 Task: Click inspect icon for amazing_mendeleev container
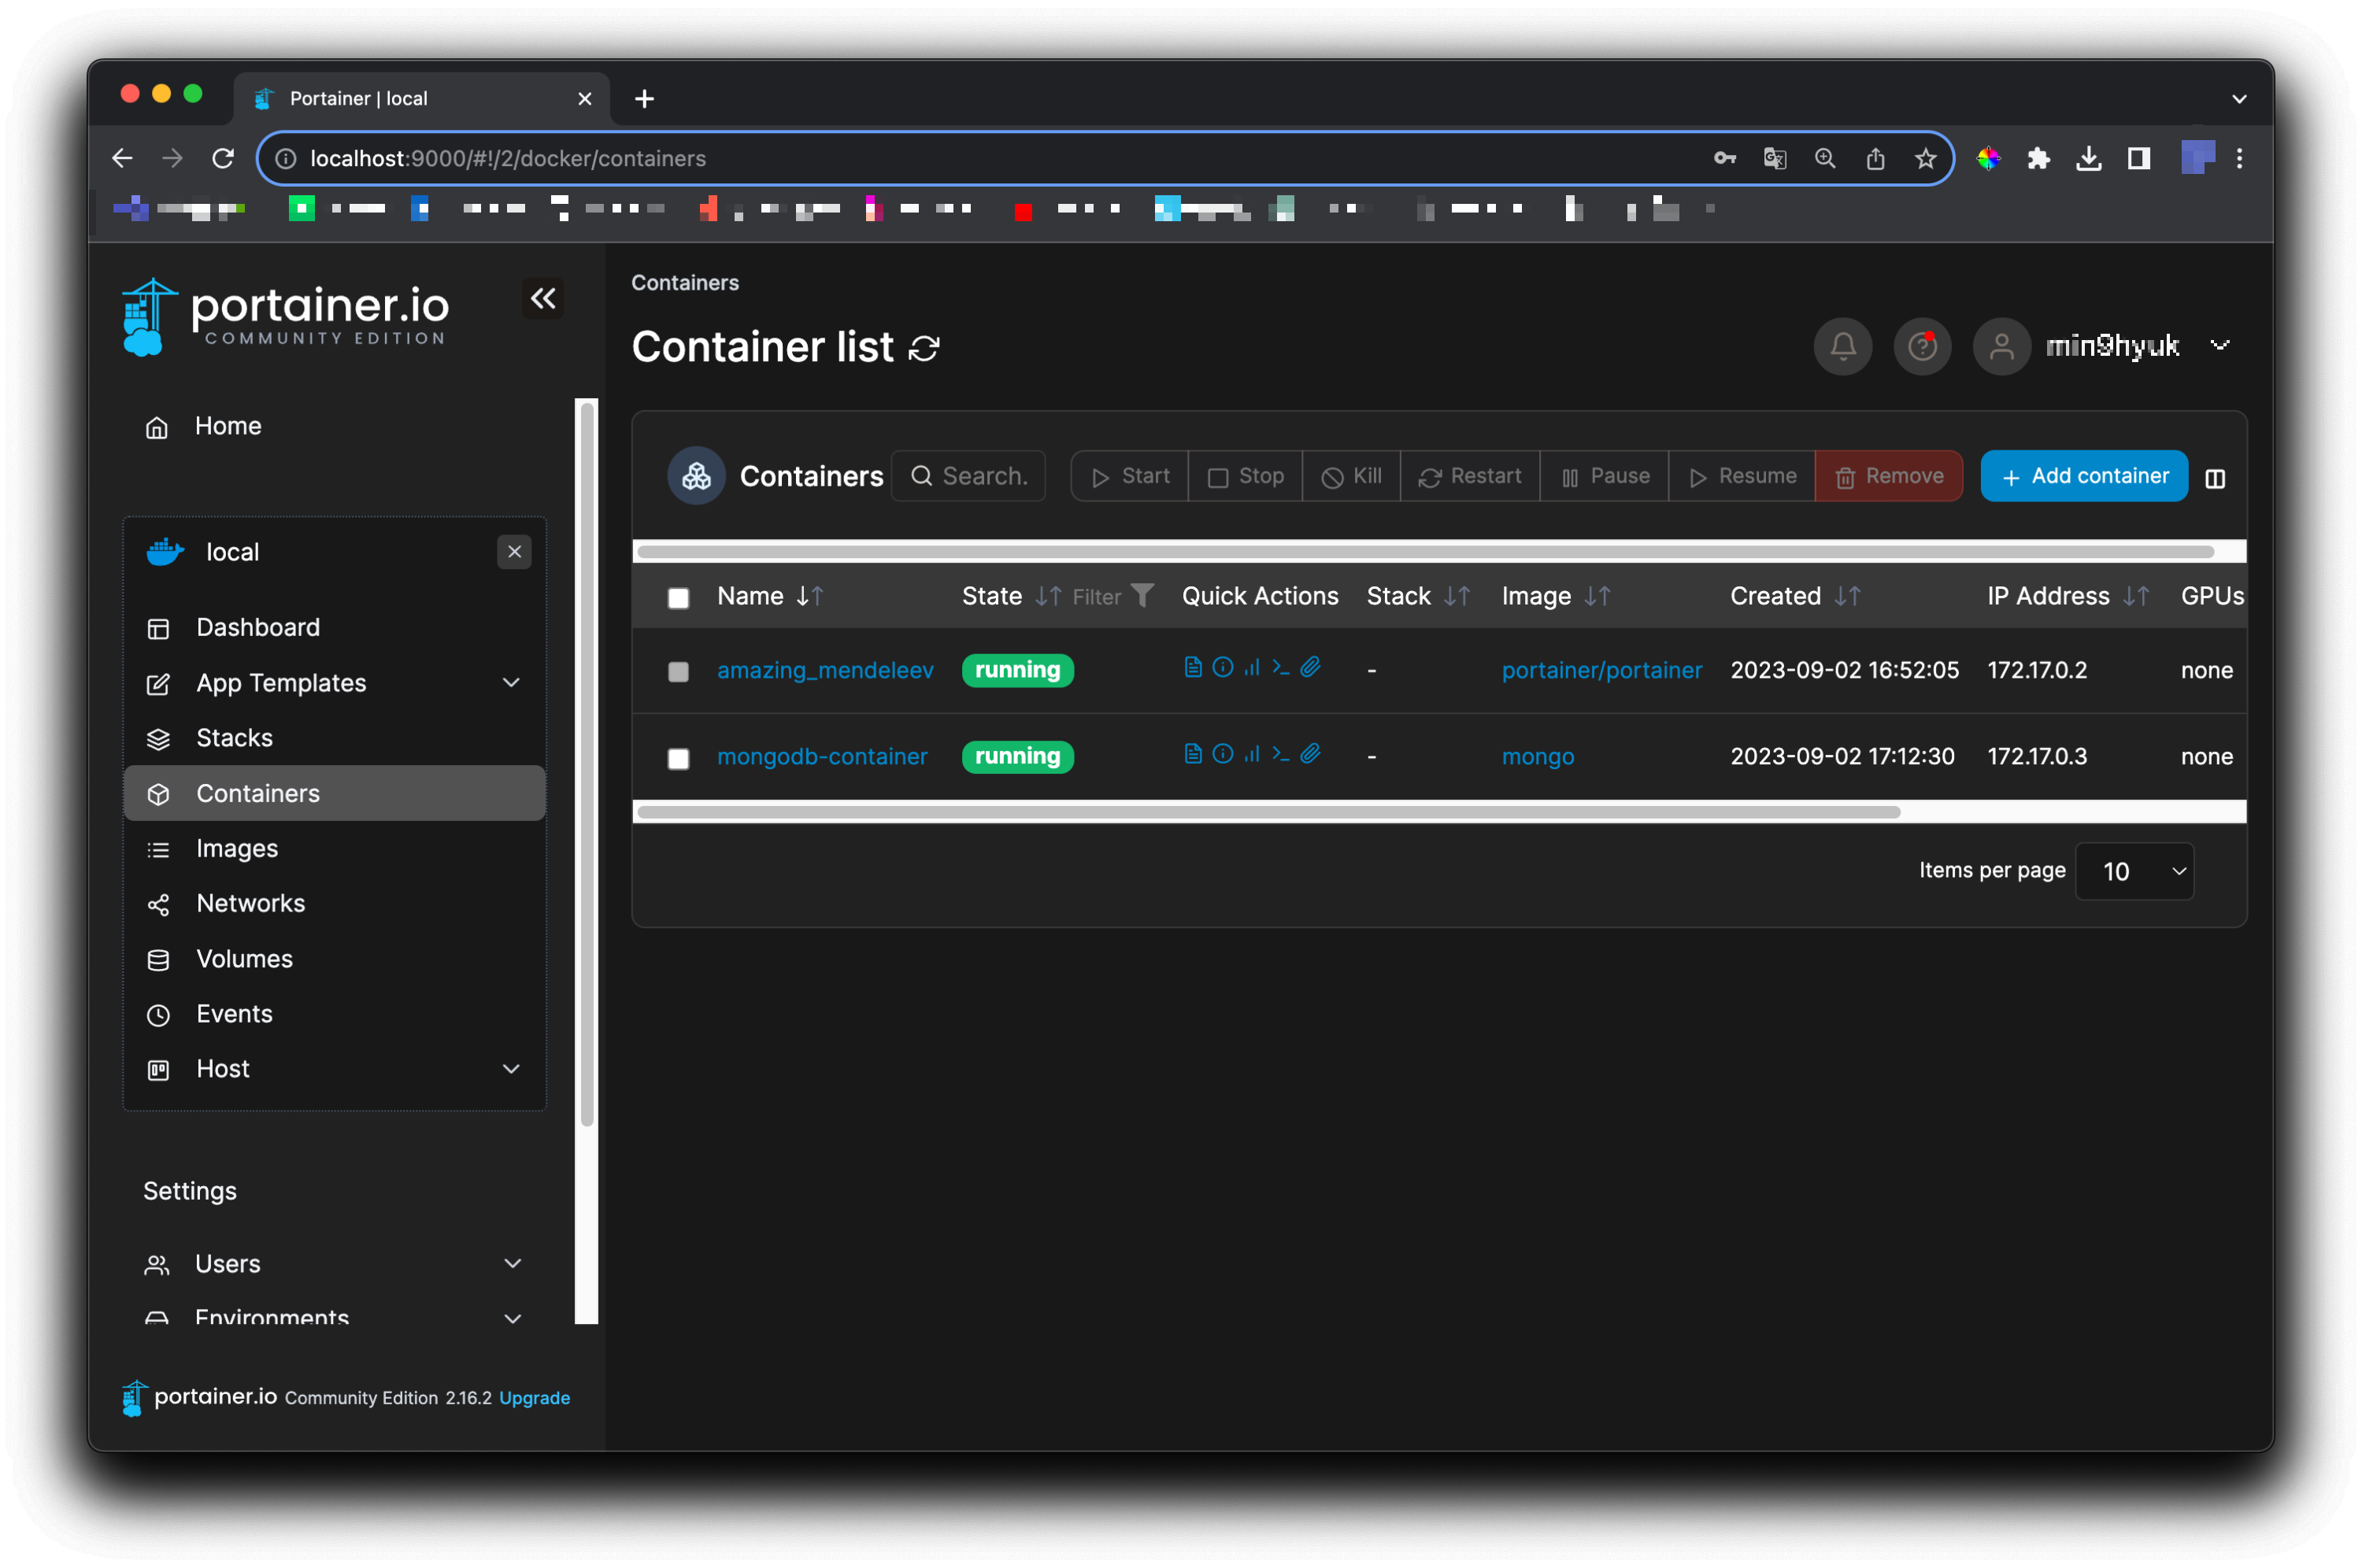(x=1222, y=667)
